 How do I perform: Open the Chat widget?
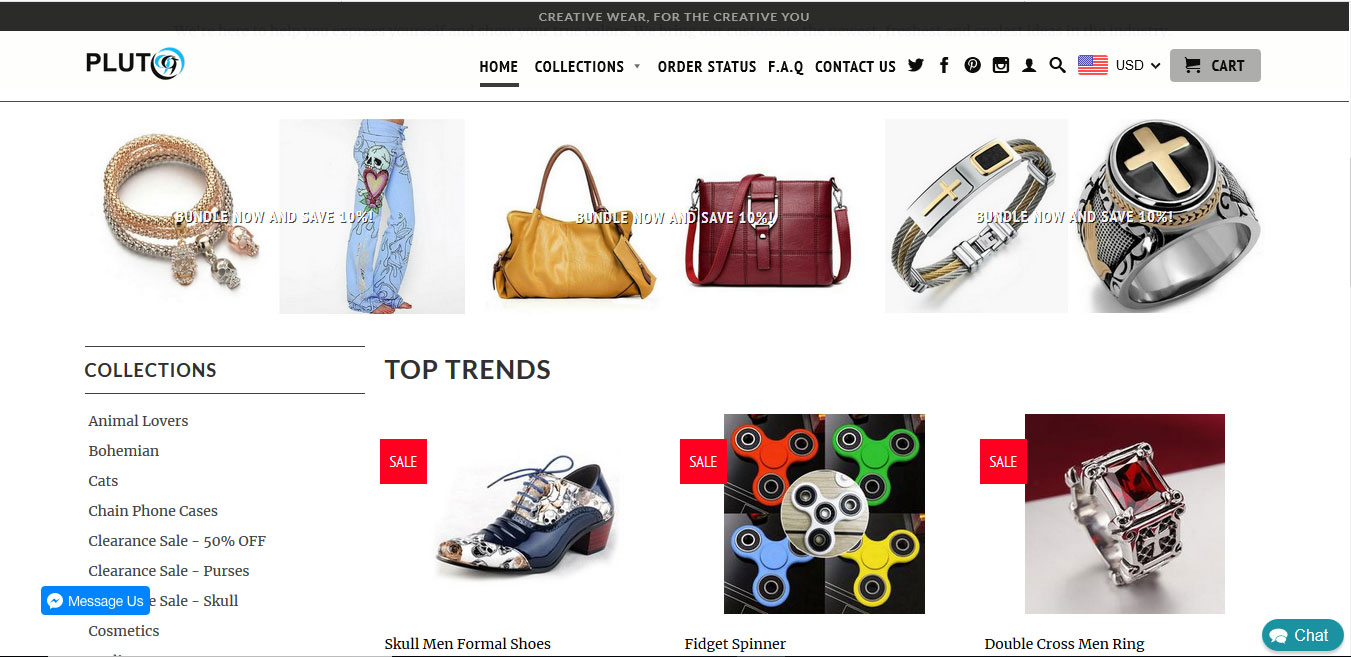pyautogui.click(x=1303, y=635)
